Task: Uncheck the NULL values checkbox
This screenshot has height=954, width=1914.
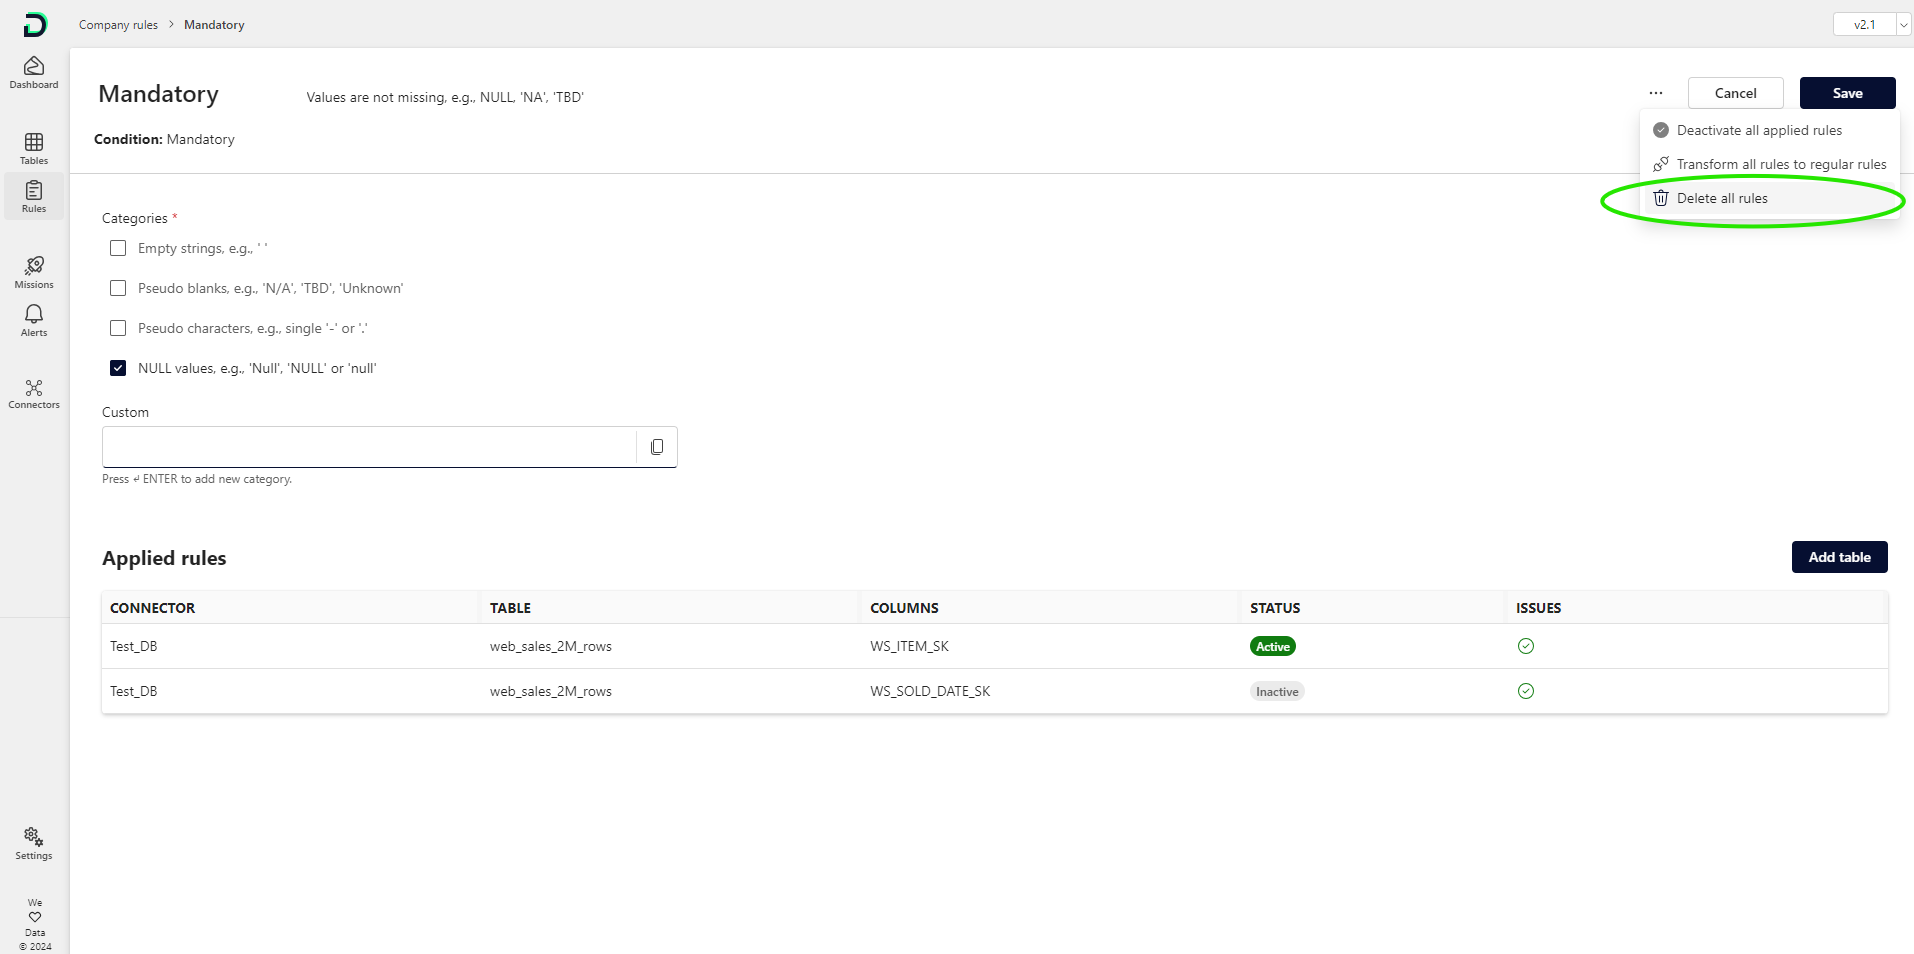Action: coord(118,368)
